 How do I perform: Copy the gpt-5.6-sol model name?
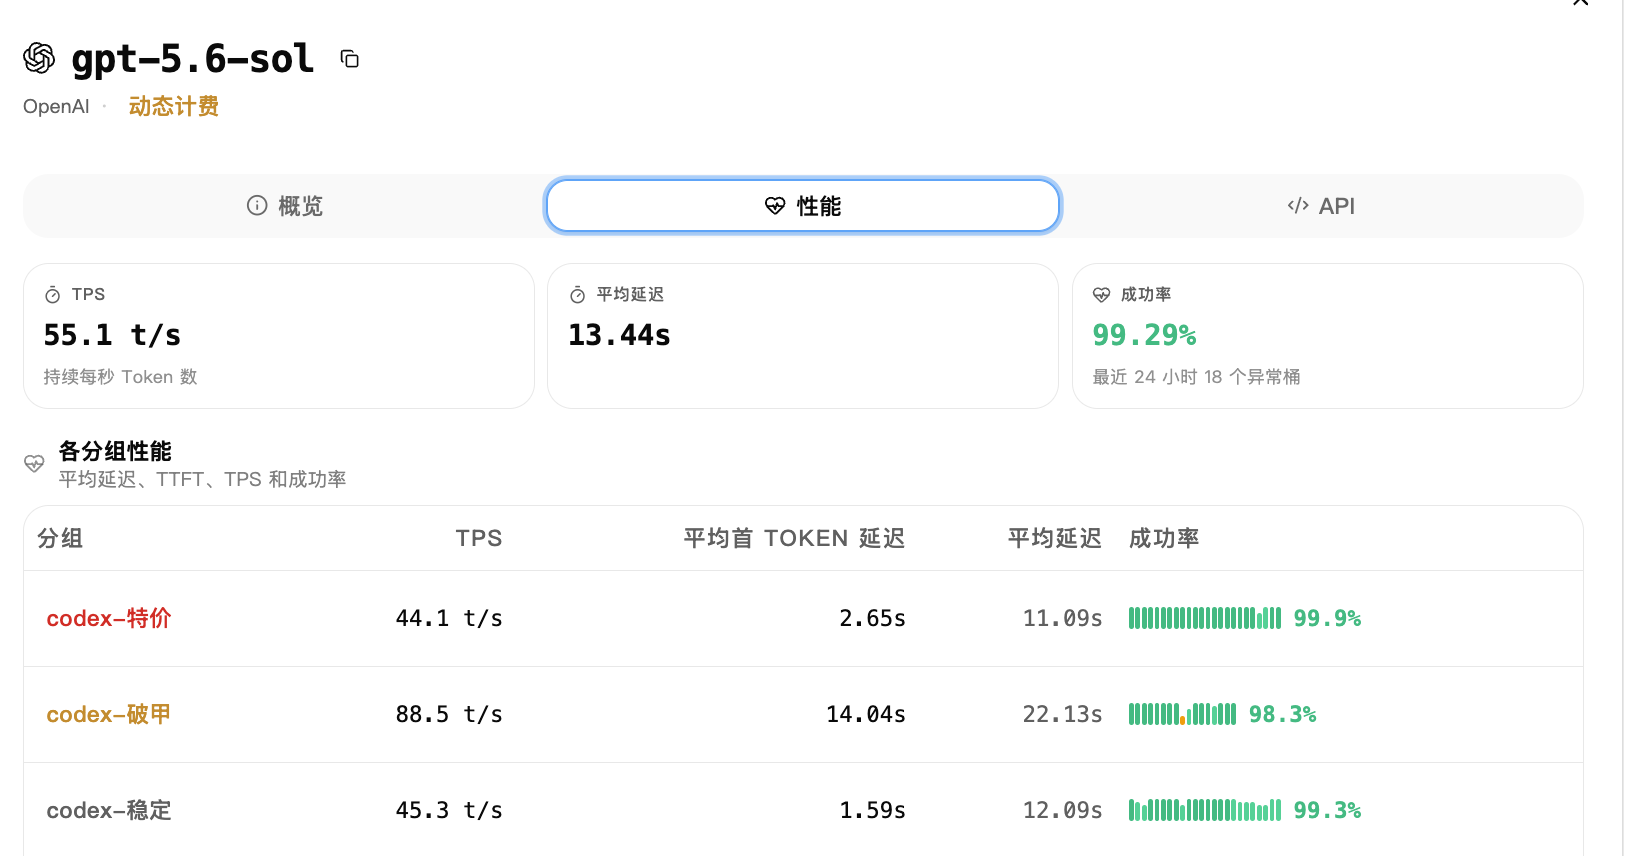click(x=349, y=59)
